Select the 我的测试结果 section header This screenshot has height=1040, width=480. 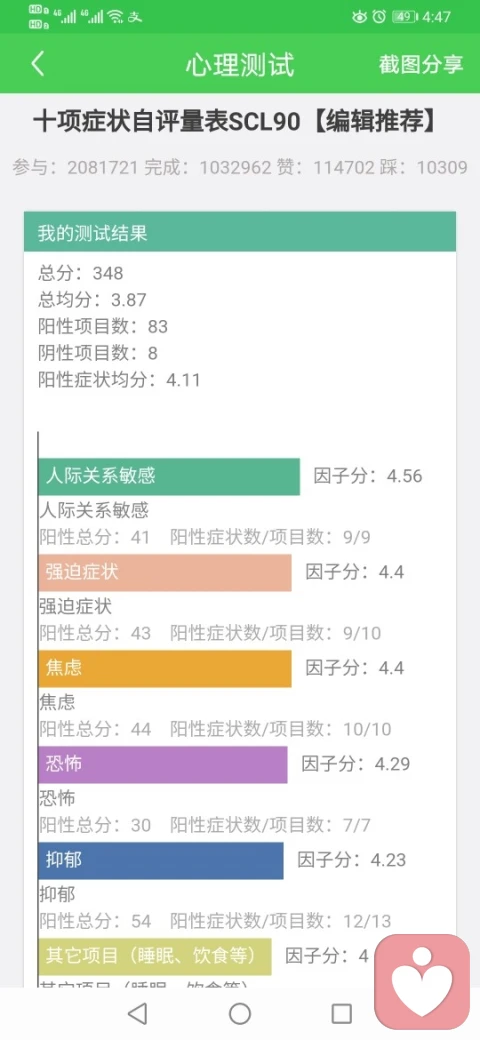click(240, 231)
